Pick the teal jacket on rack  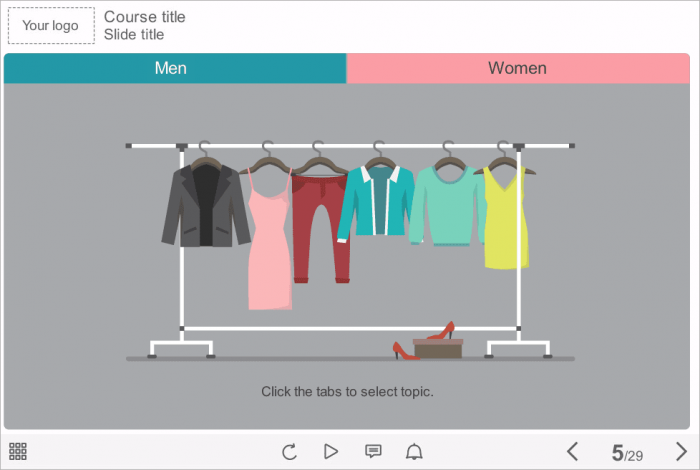click(x=376, y=202)
